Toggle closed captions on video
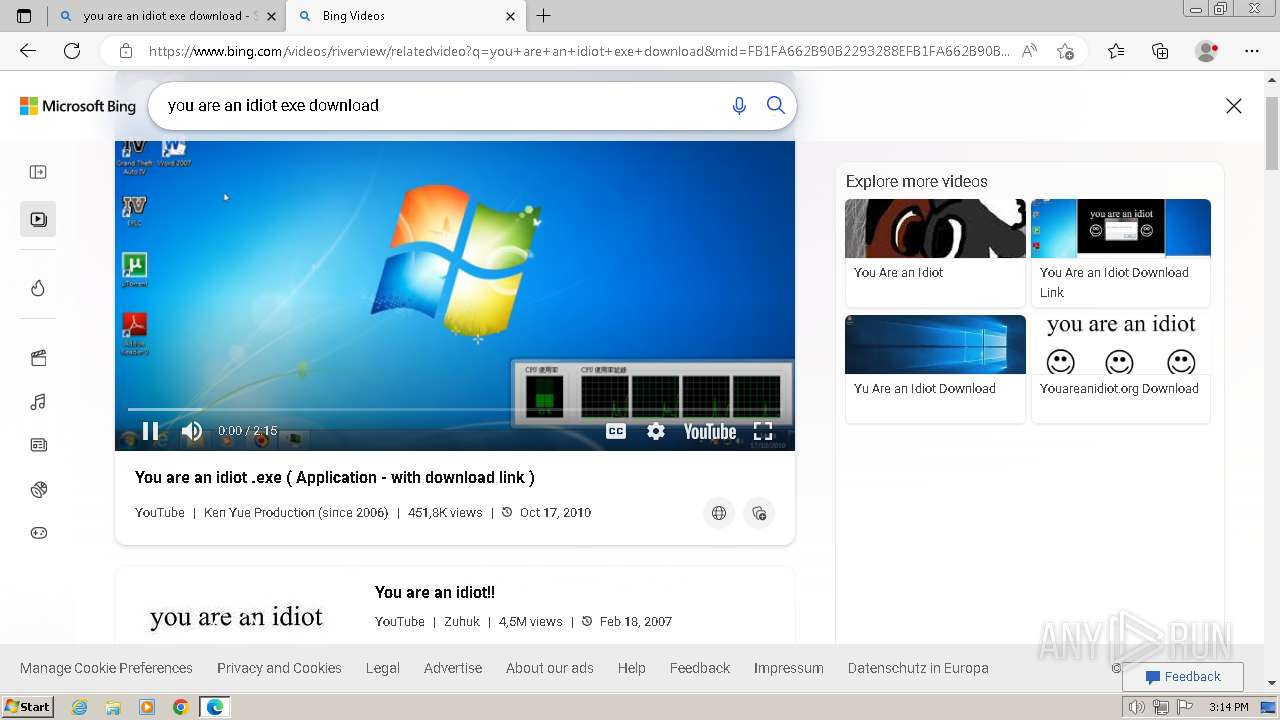1280x720 pixels. pyautogui.click(x=616, y=431)
